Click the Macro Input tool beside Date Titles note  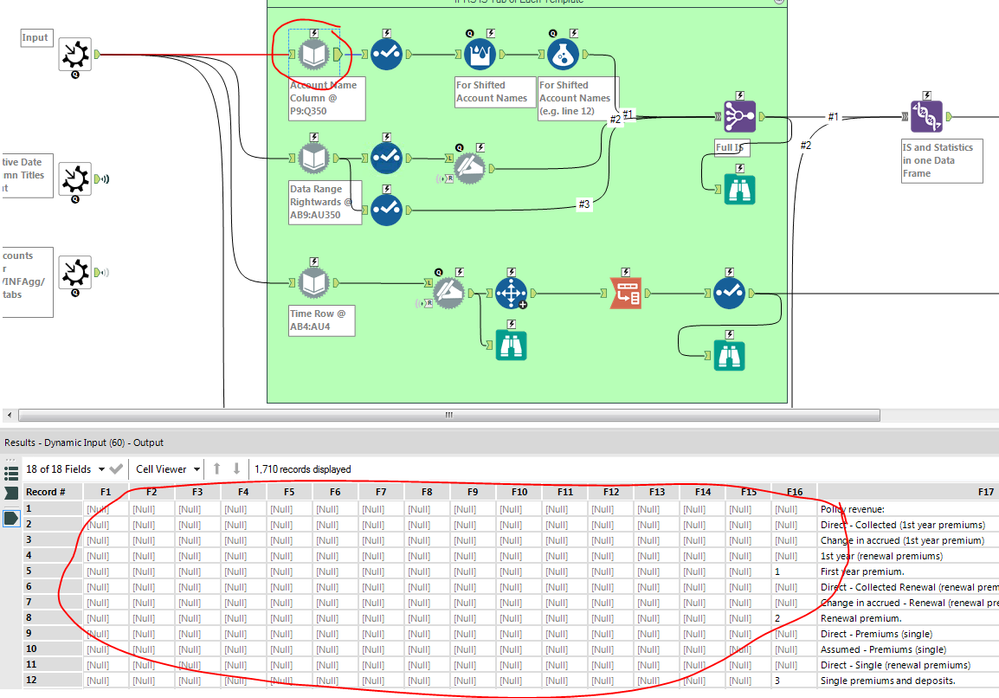(x=75, y=178)
